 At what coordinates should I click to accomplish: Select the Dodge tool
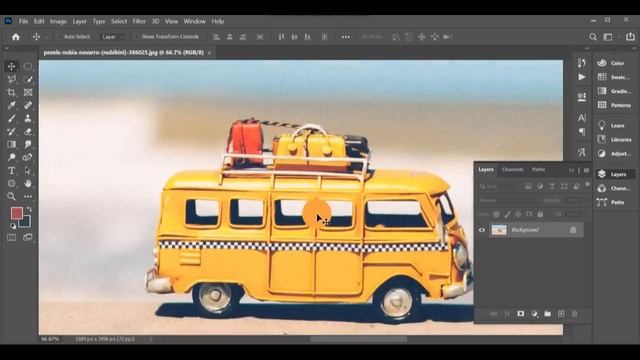(11, 158)
